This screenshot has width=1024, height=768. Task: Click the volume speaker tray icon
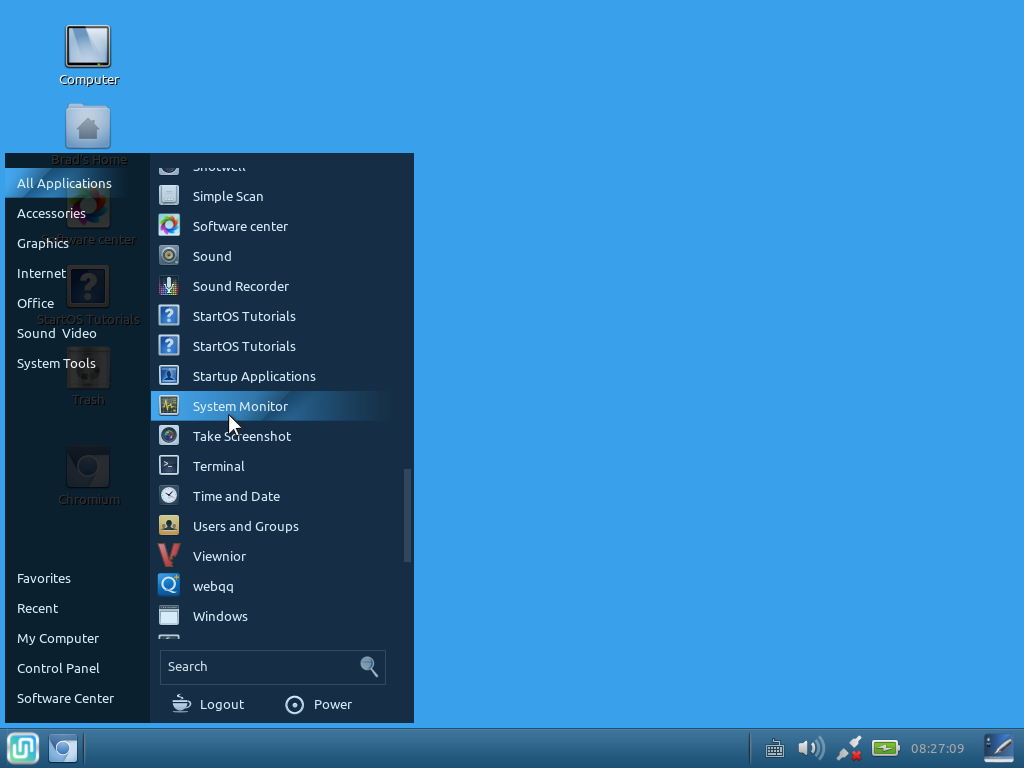pos(811,748)
